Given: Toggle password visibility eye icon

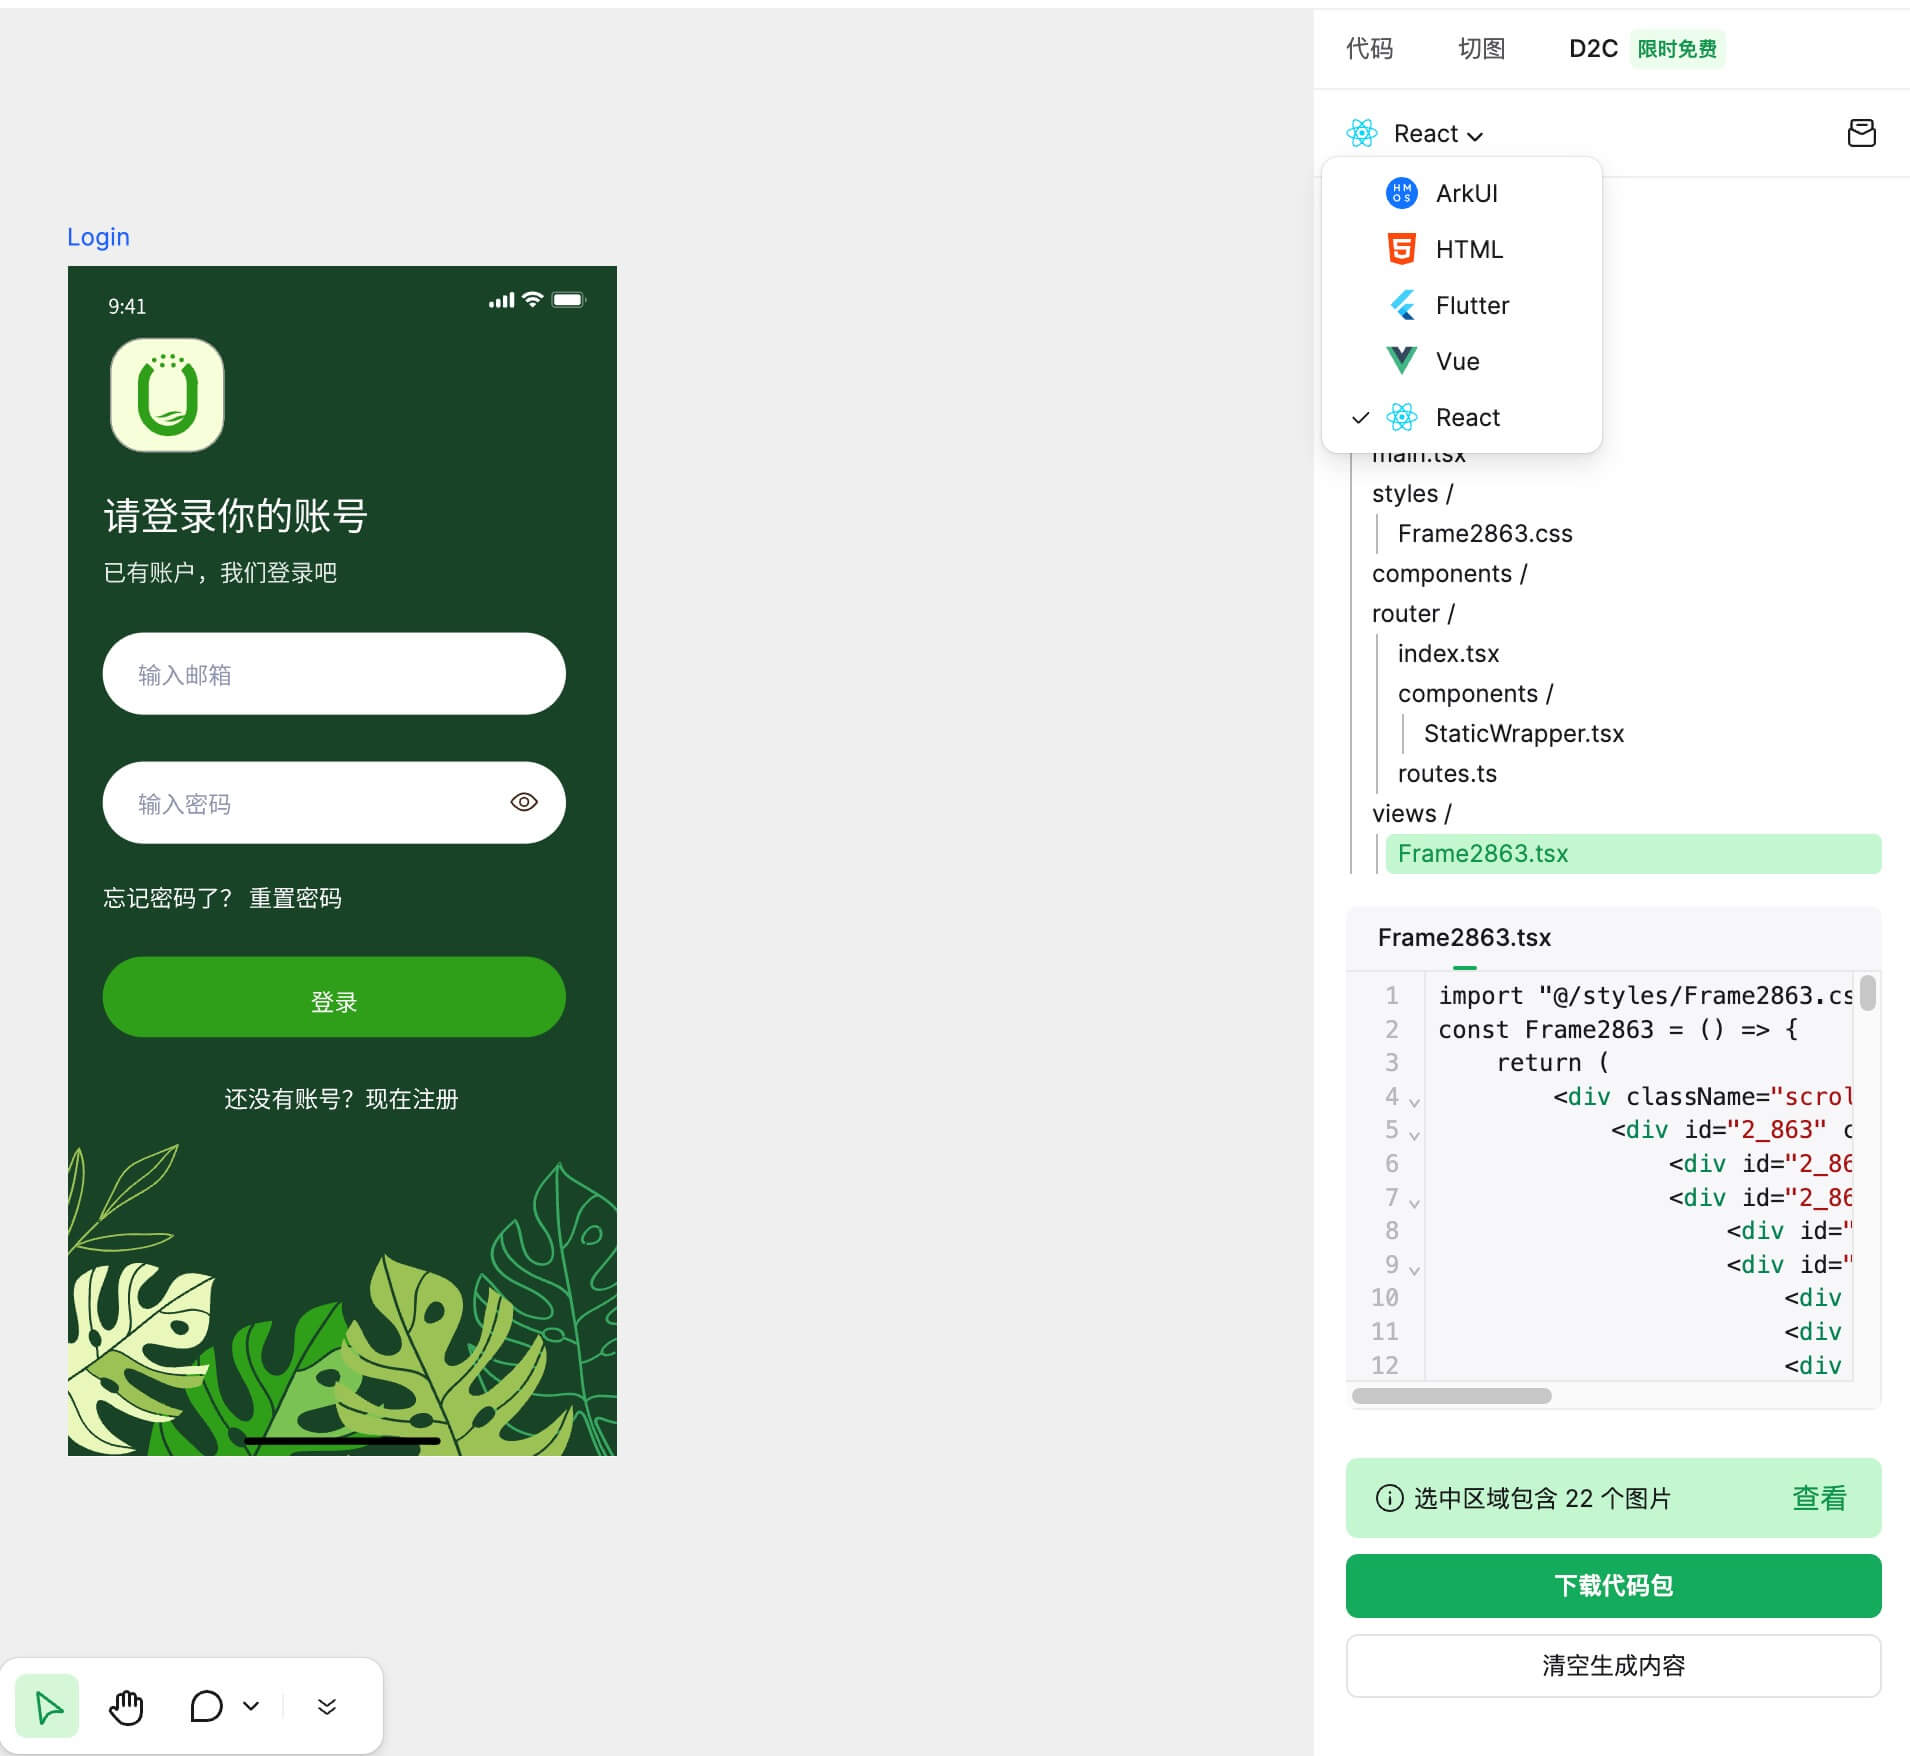Looking at the screenshot, I should 524,802.
